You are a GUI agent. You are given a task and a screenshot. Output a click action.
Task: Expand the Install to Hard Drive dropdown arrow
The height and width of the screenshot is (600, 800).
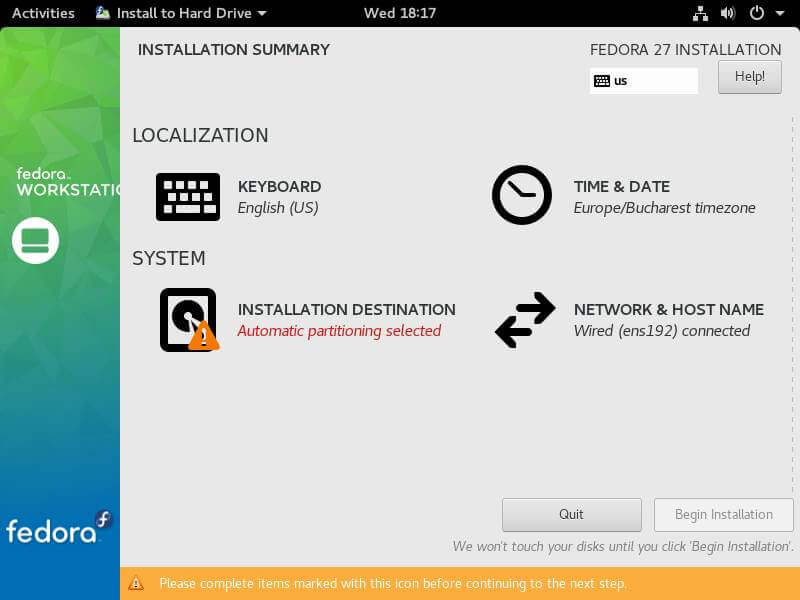262,14
